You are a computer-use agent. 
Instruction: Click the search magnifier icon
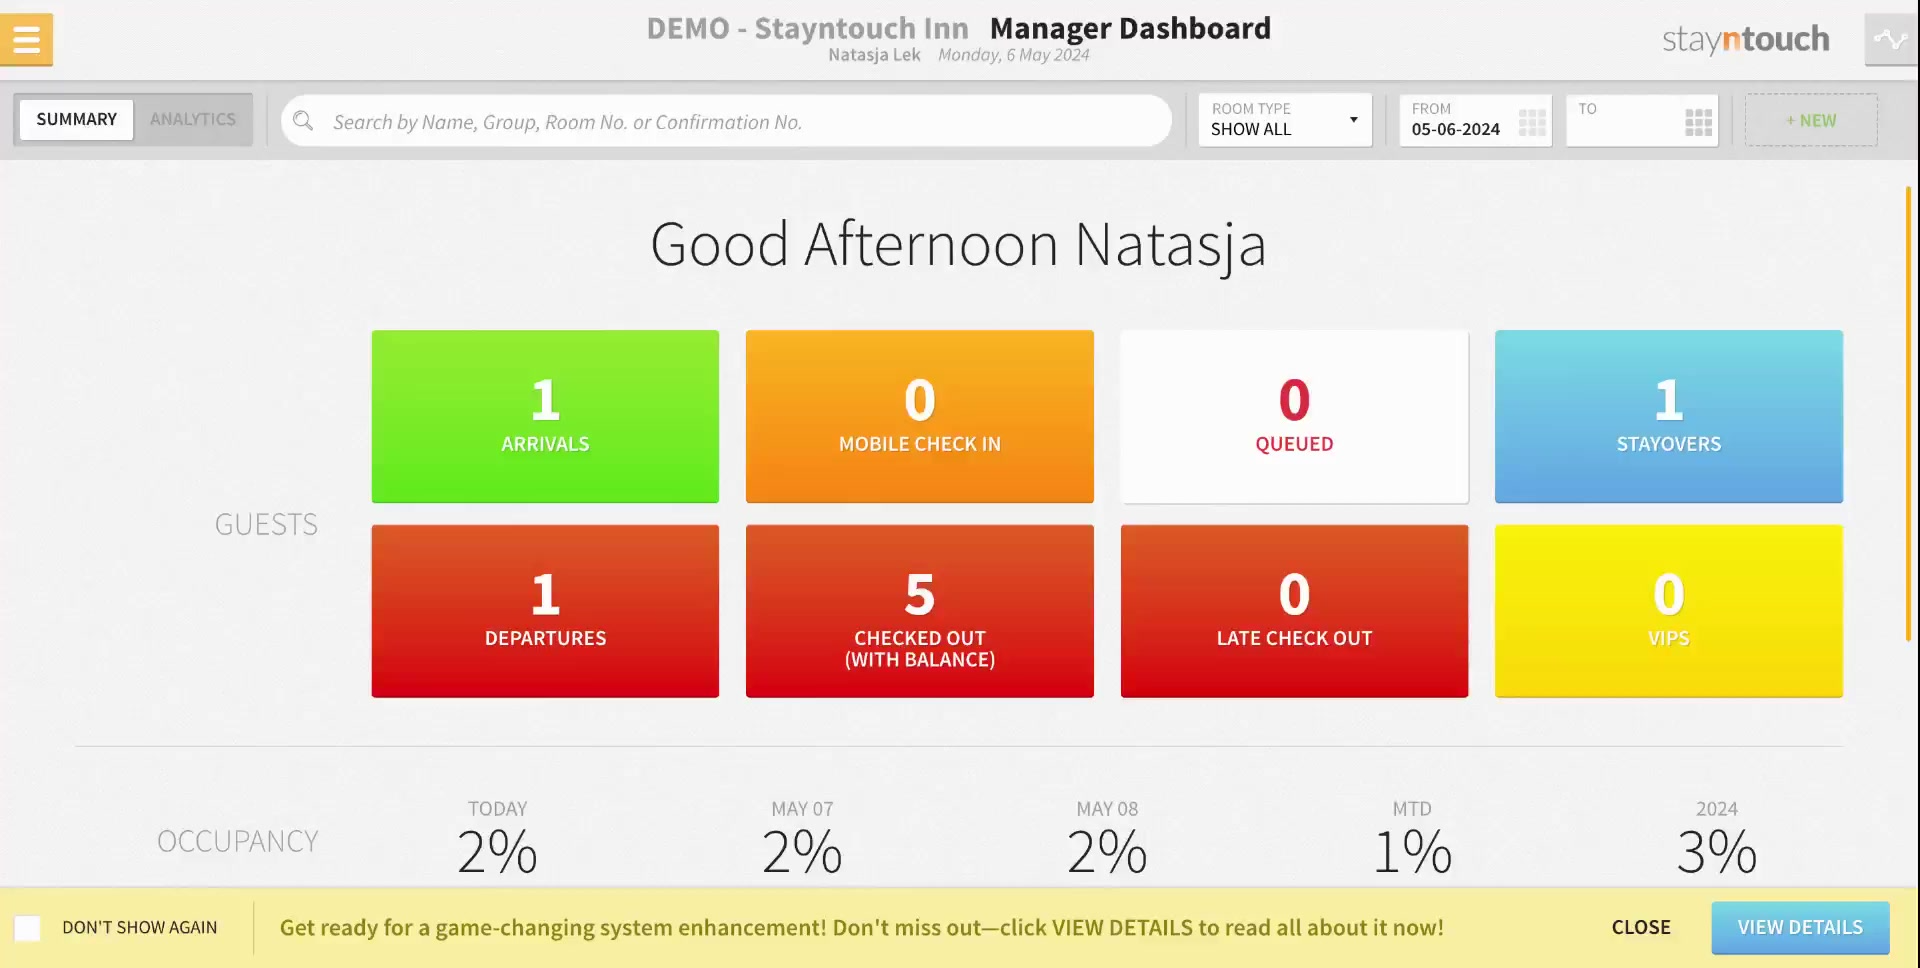pyautogui.click(x=303, y=121)
